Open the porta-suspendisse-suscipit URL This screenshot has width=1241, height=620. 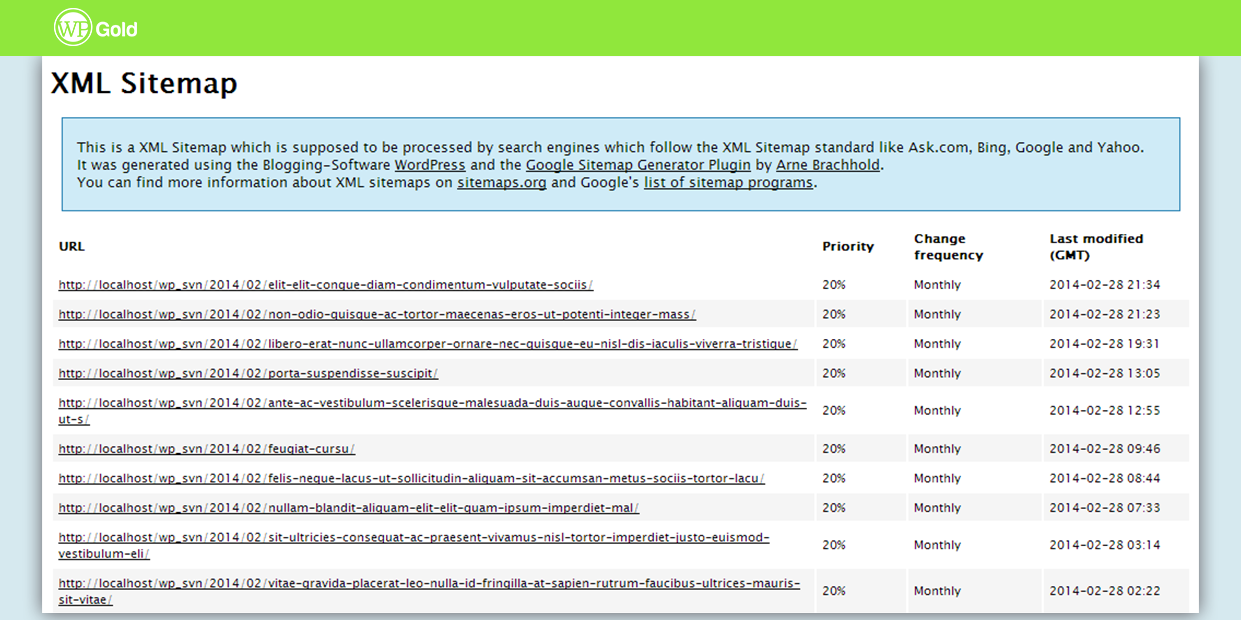tap(248, 373)
